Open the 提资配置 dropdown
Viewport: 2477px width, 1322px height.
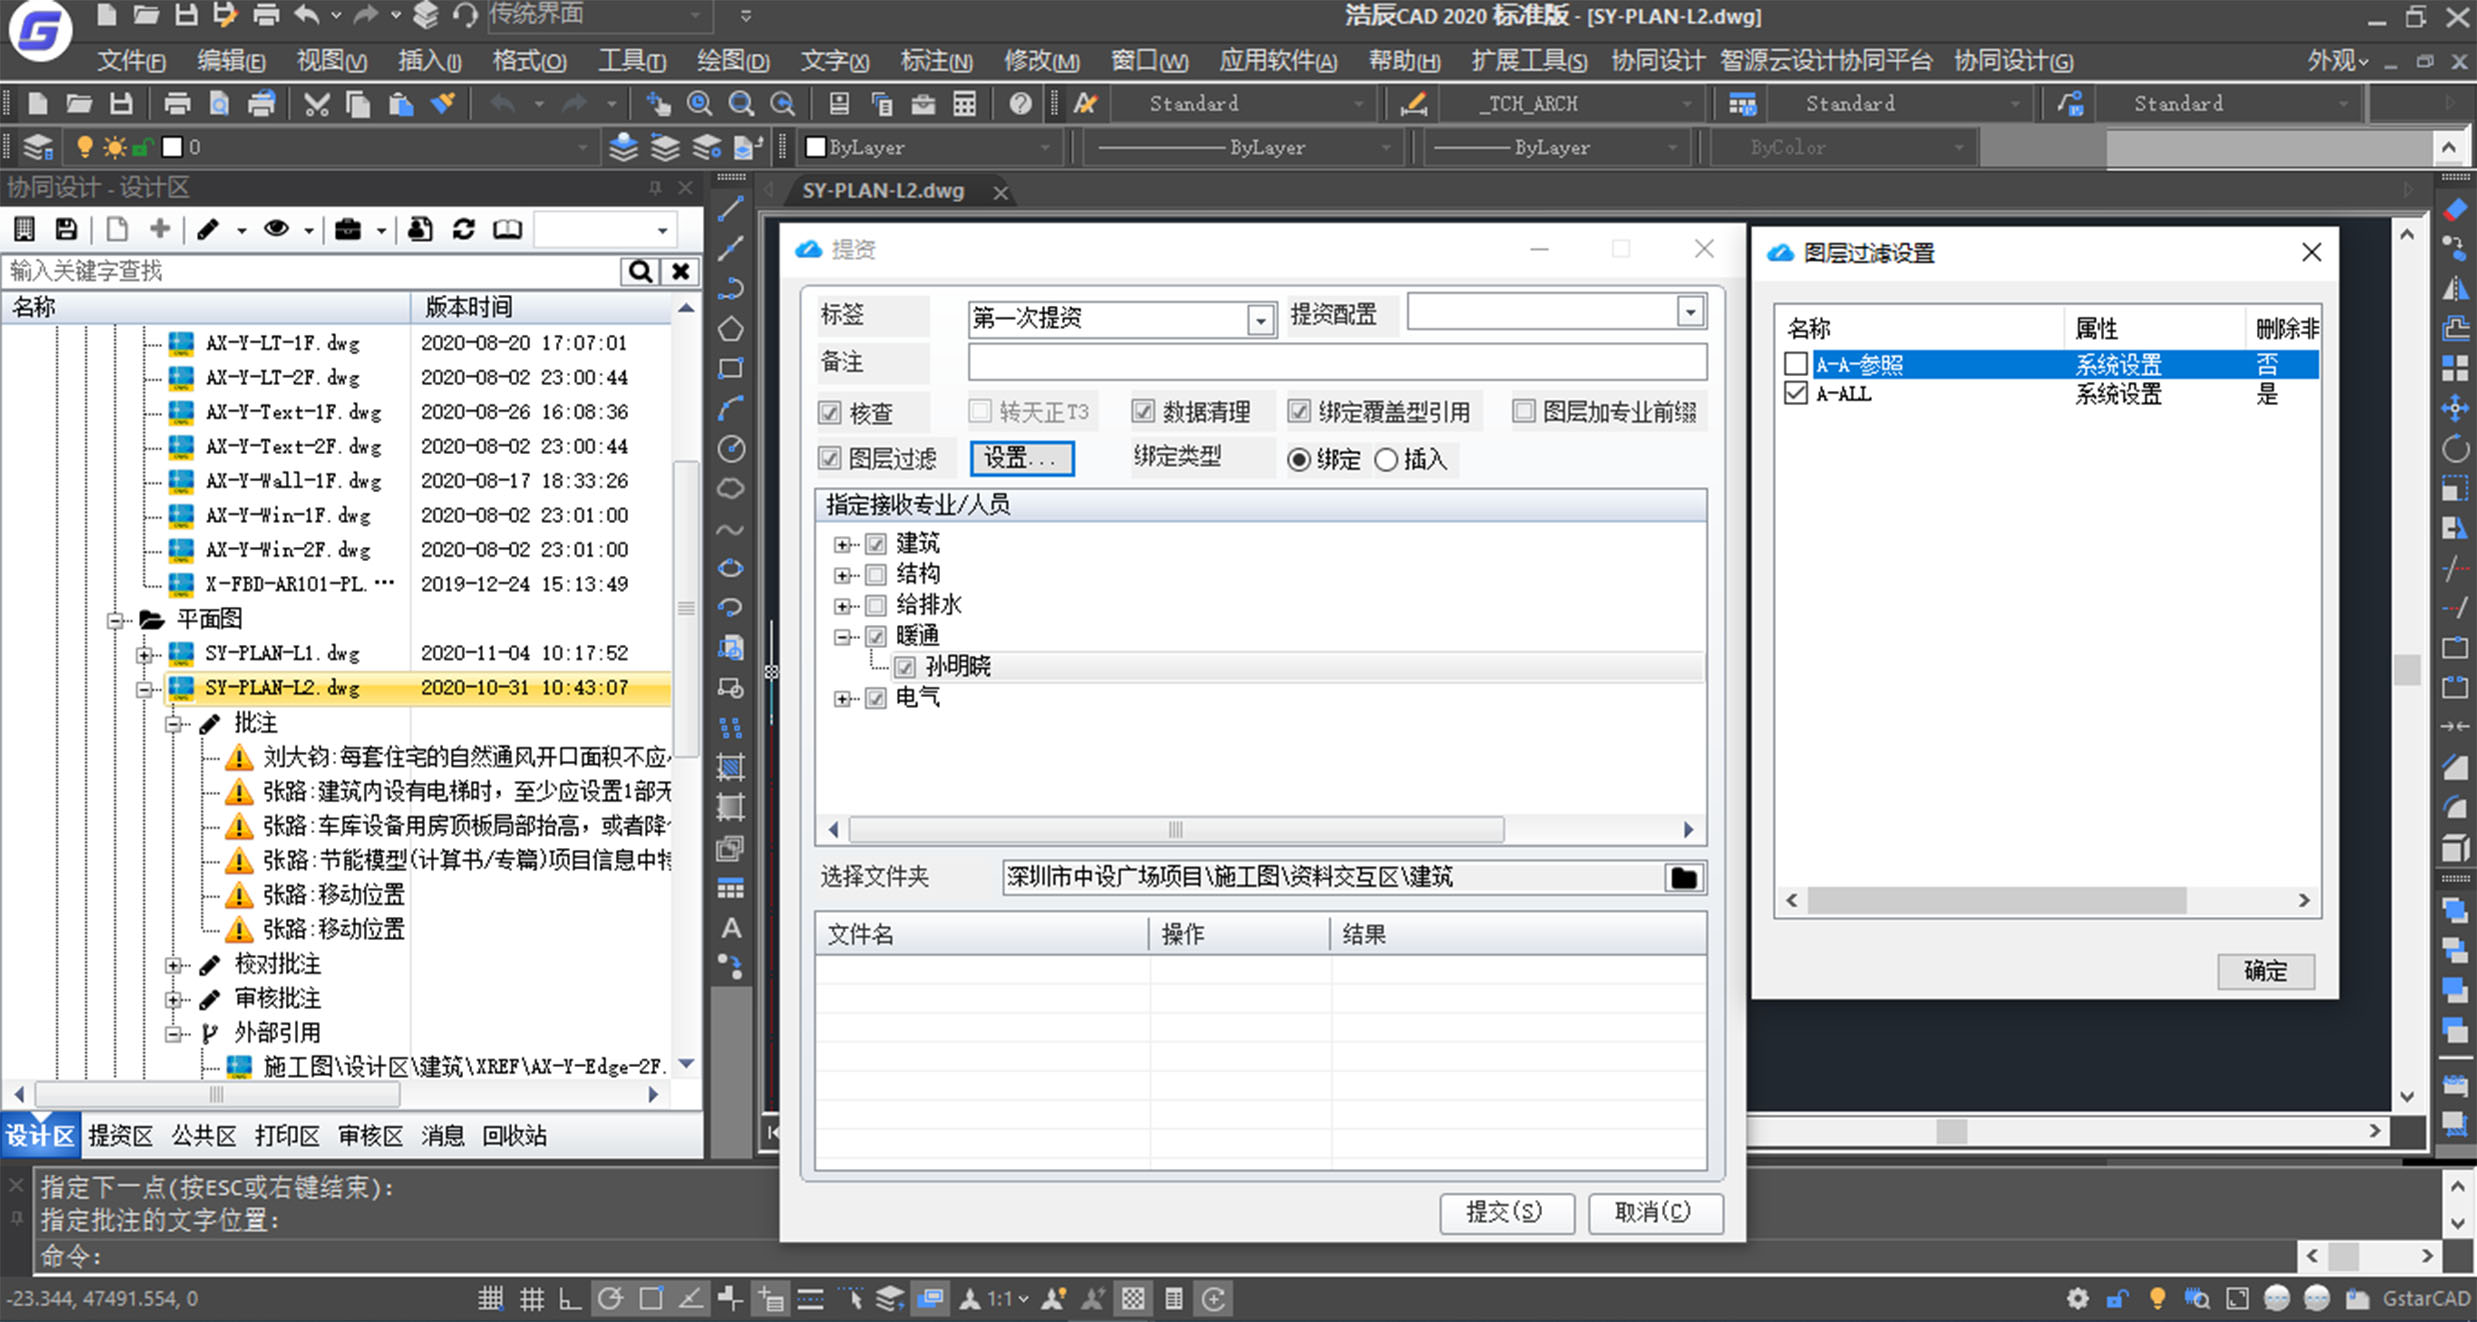[x=1690, y=312]
